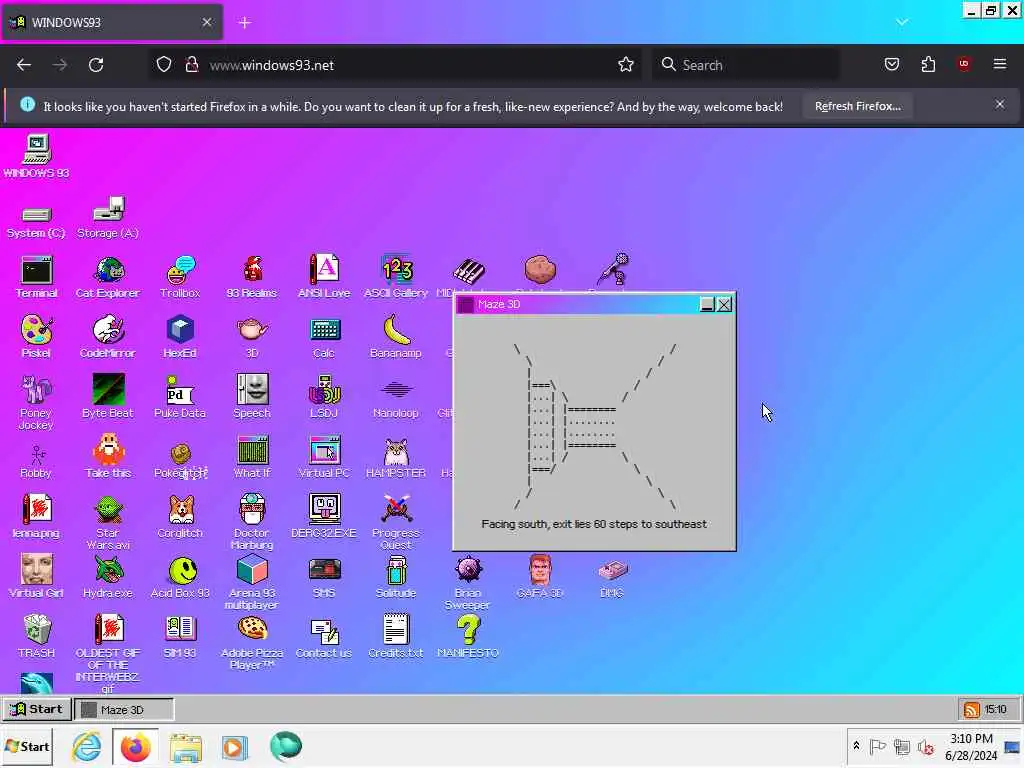Open the Firefox hamburger menu
This screenshot has width=1024, height=768.
(999, 64)
